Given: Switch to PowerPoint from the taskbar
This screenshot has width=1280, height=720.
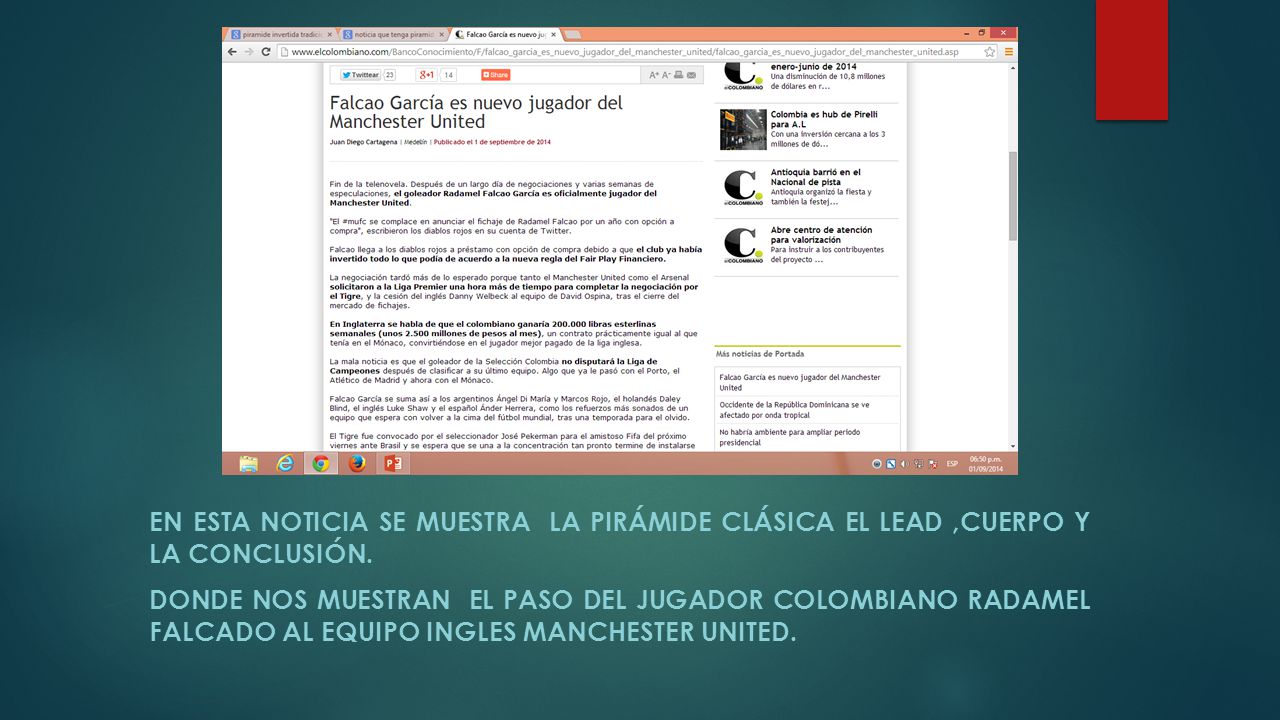Looking at the screenshot, I should point(393,463).
